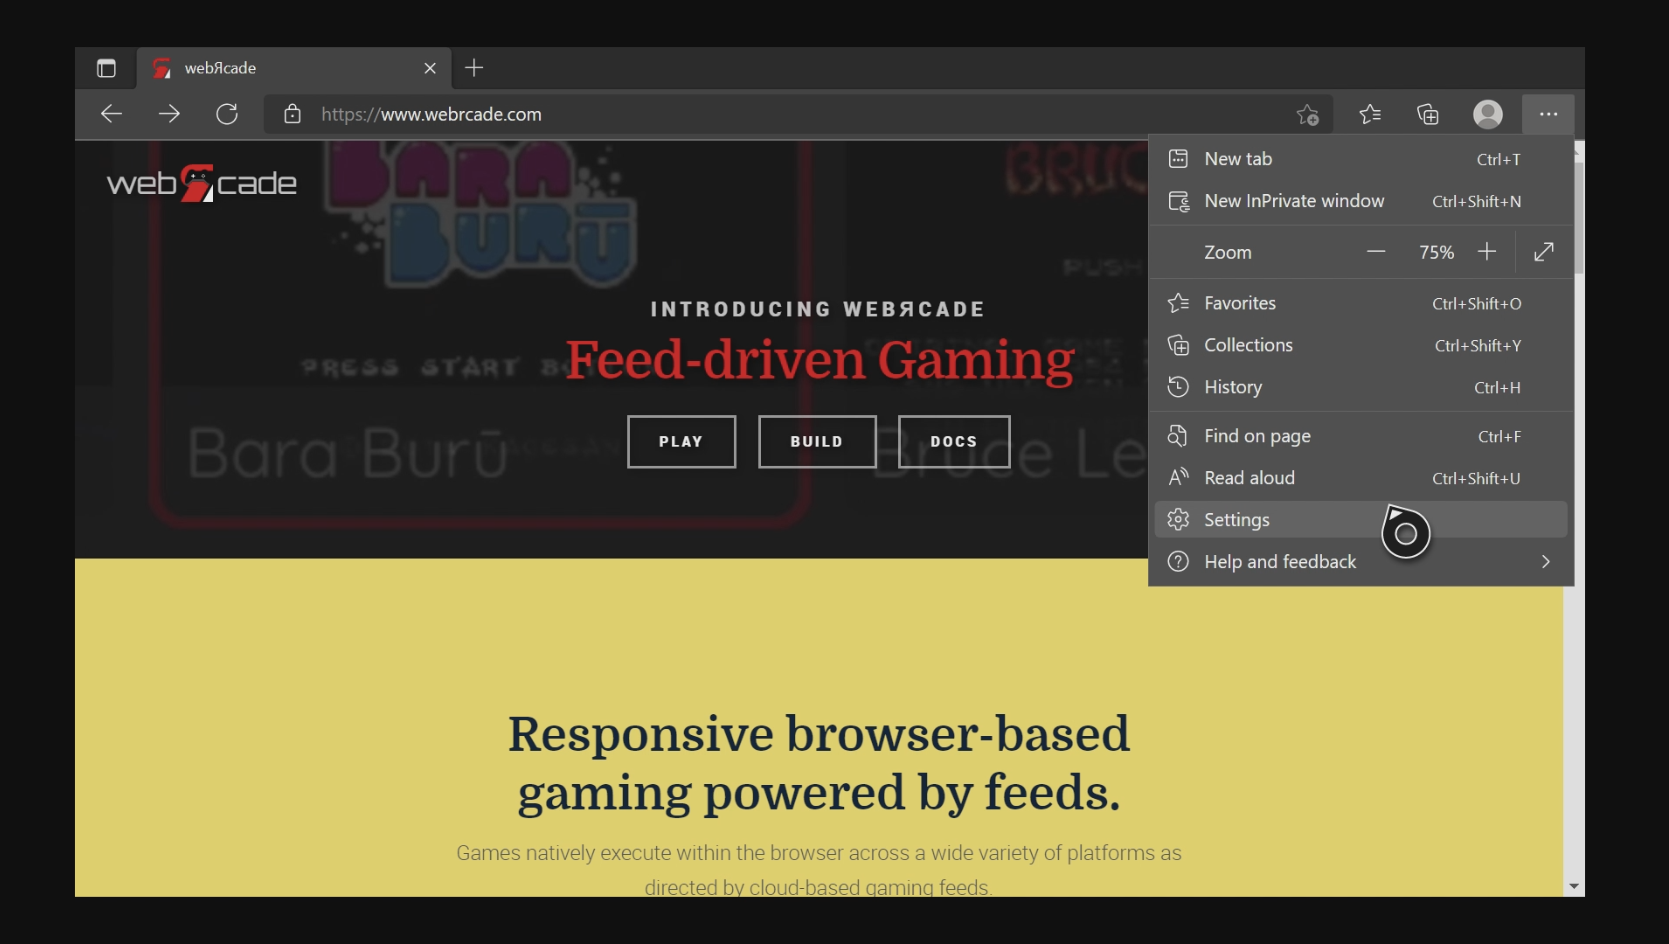Screen dimensions: 1669x944
Task: Click the page scrollbar down arrow
Action: point(1576,885)
